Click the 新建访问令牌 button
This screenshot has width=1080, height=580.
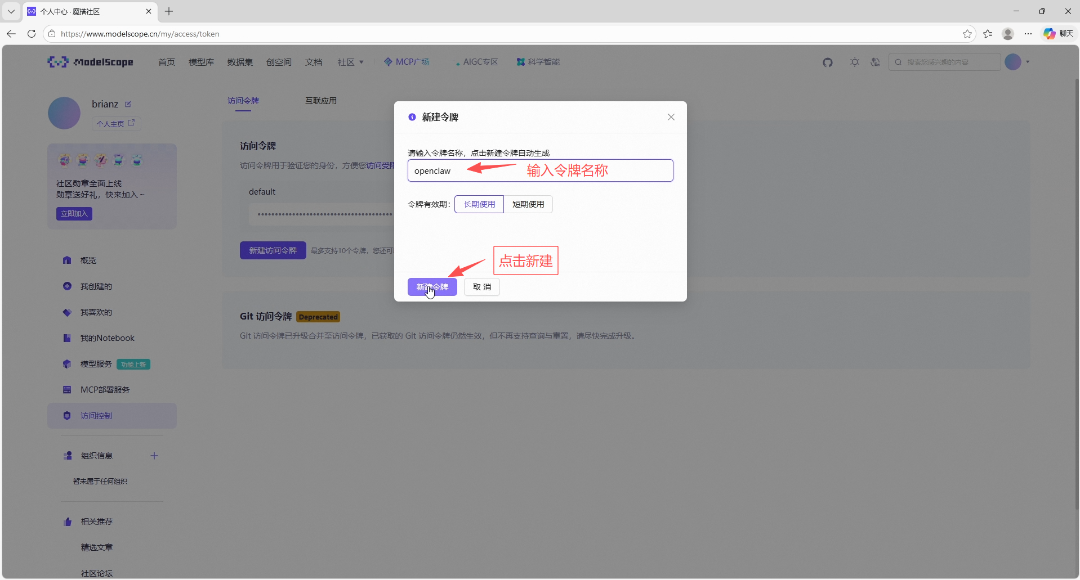273,250
